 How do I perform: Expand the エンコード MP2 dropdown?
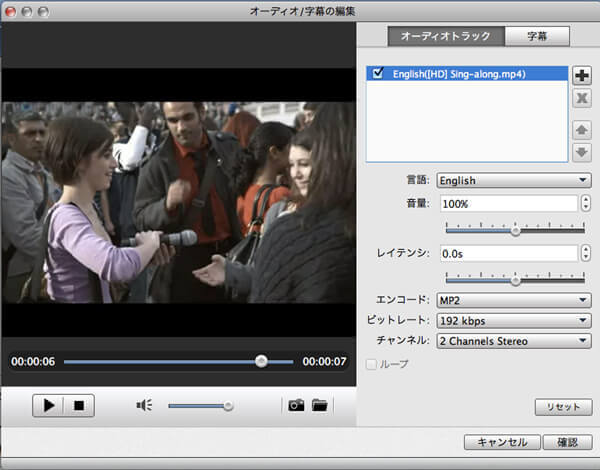coord(514,300)
